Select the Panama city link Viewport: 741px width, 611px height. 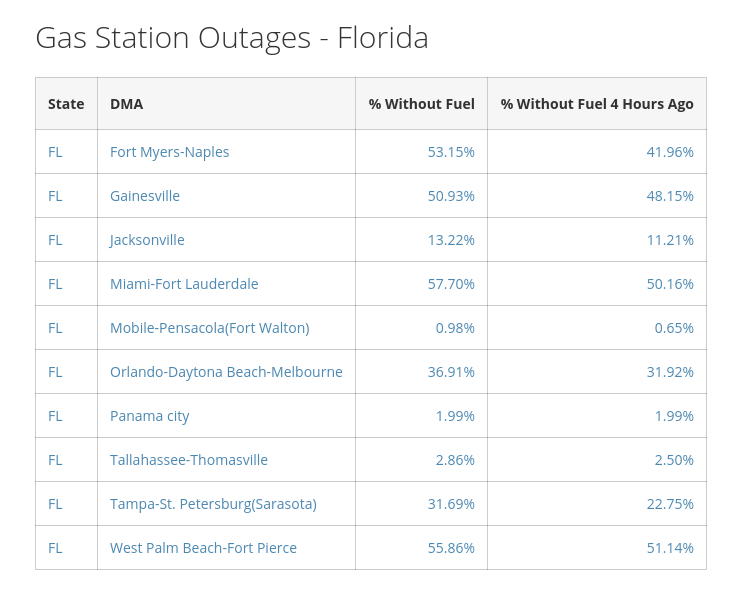tap(149, 416)
